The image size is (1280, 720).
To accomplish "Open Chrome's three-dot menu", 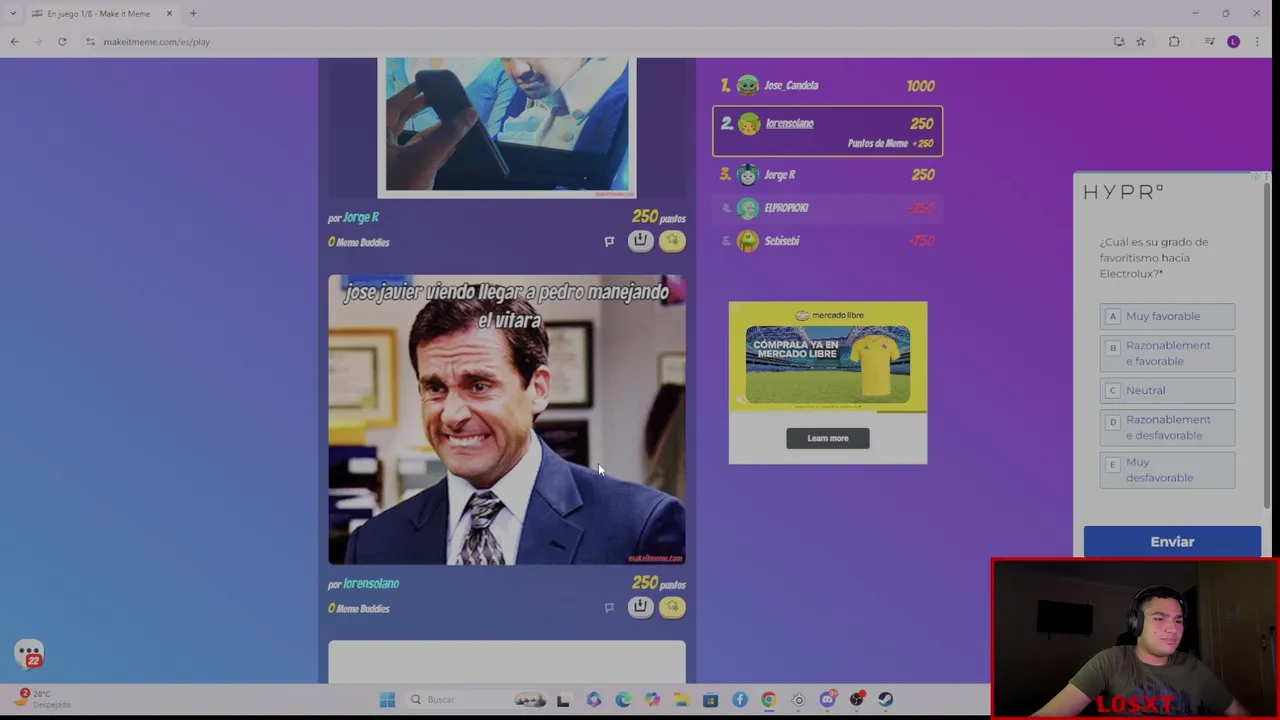I will (x=1257, y=42).
